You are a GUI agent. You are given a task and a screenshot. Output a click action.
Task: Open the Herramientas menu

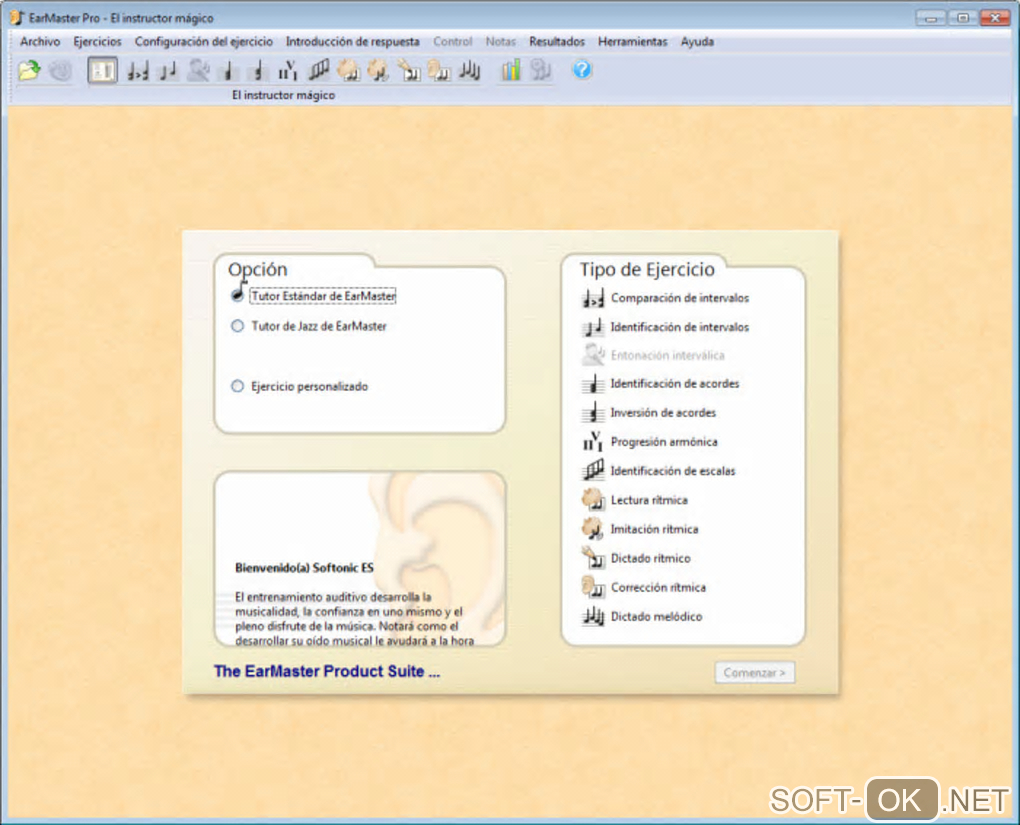coord(632,42)
